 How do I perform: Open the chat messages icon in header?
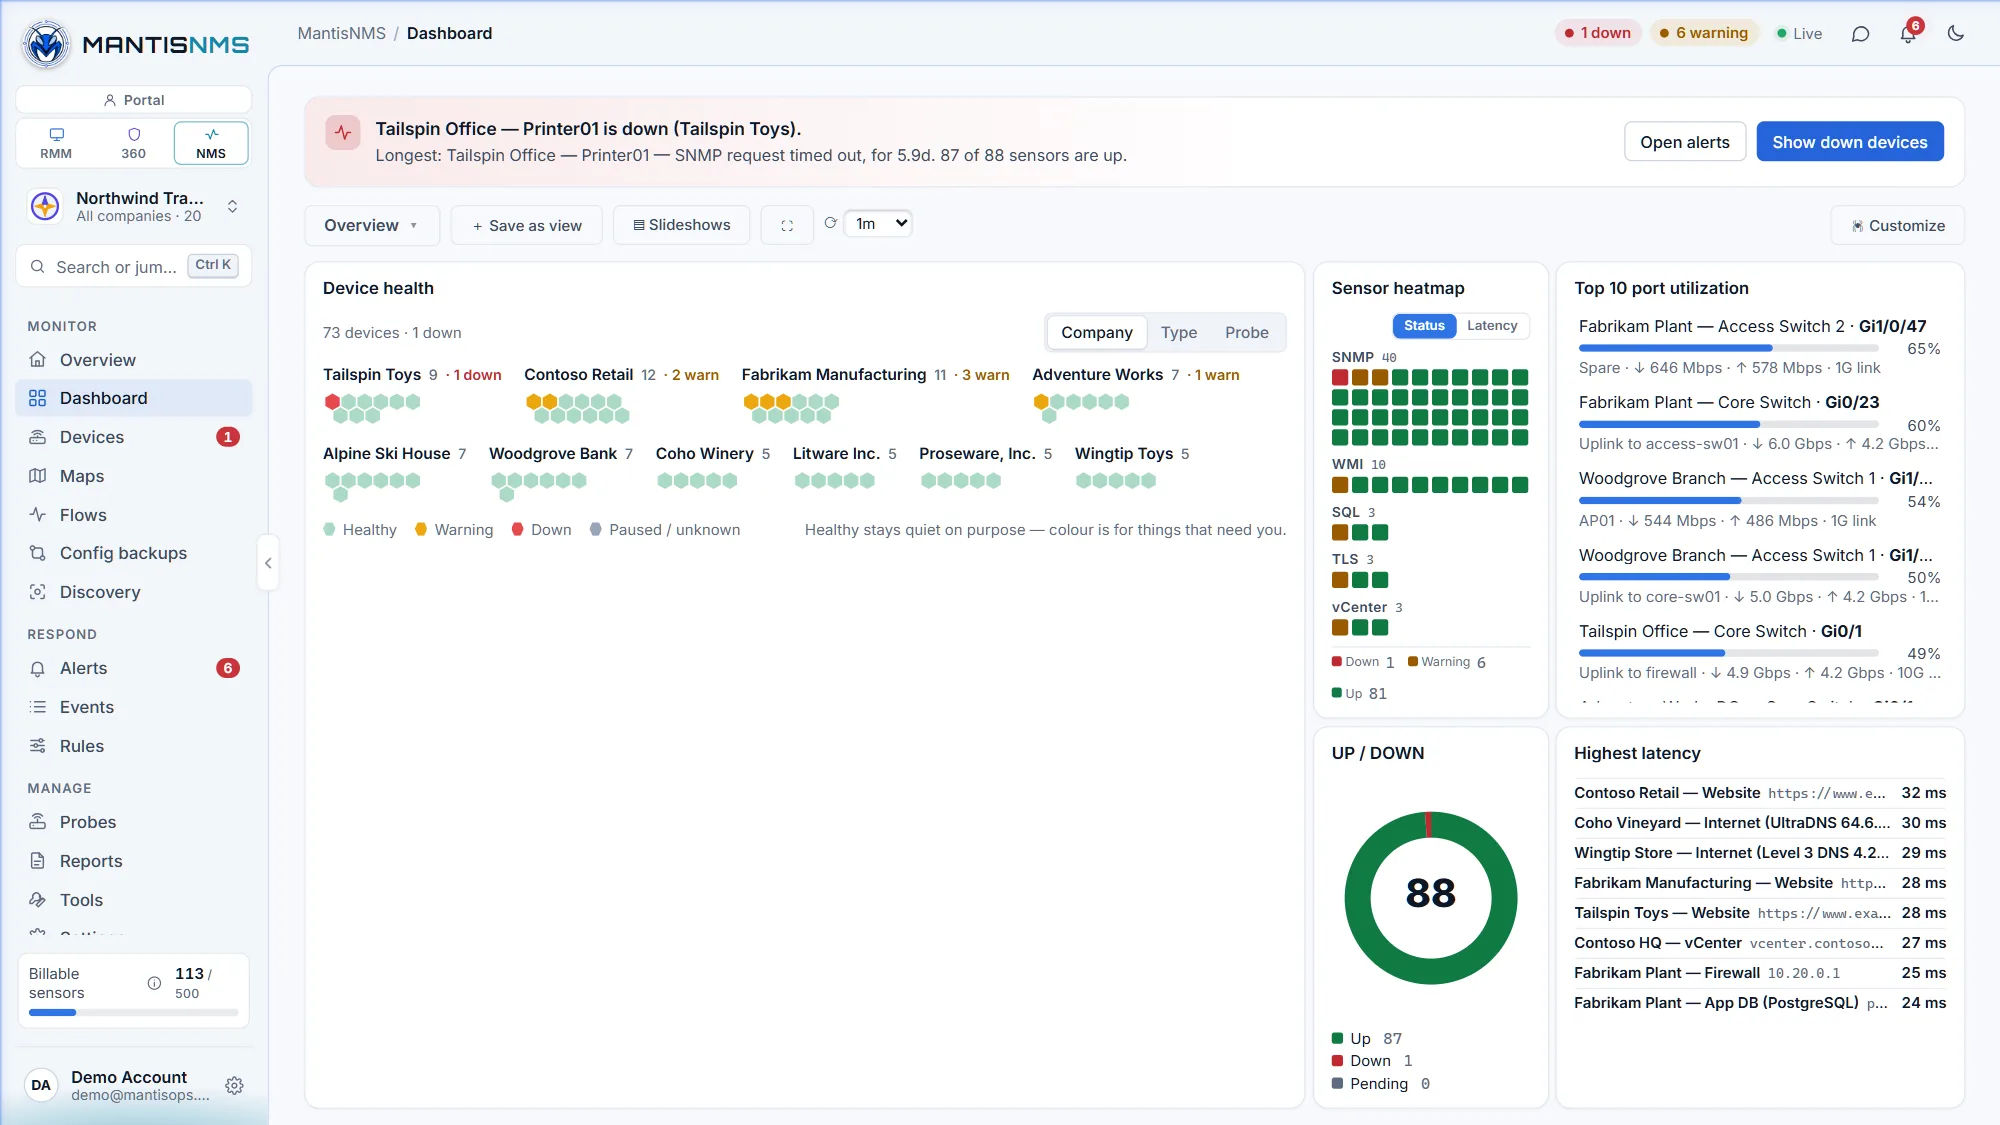(x=1860, y=34)
